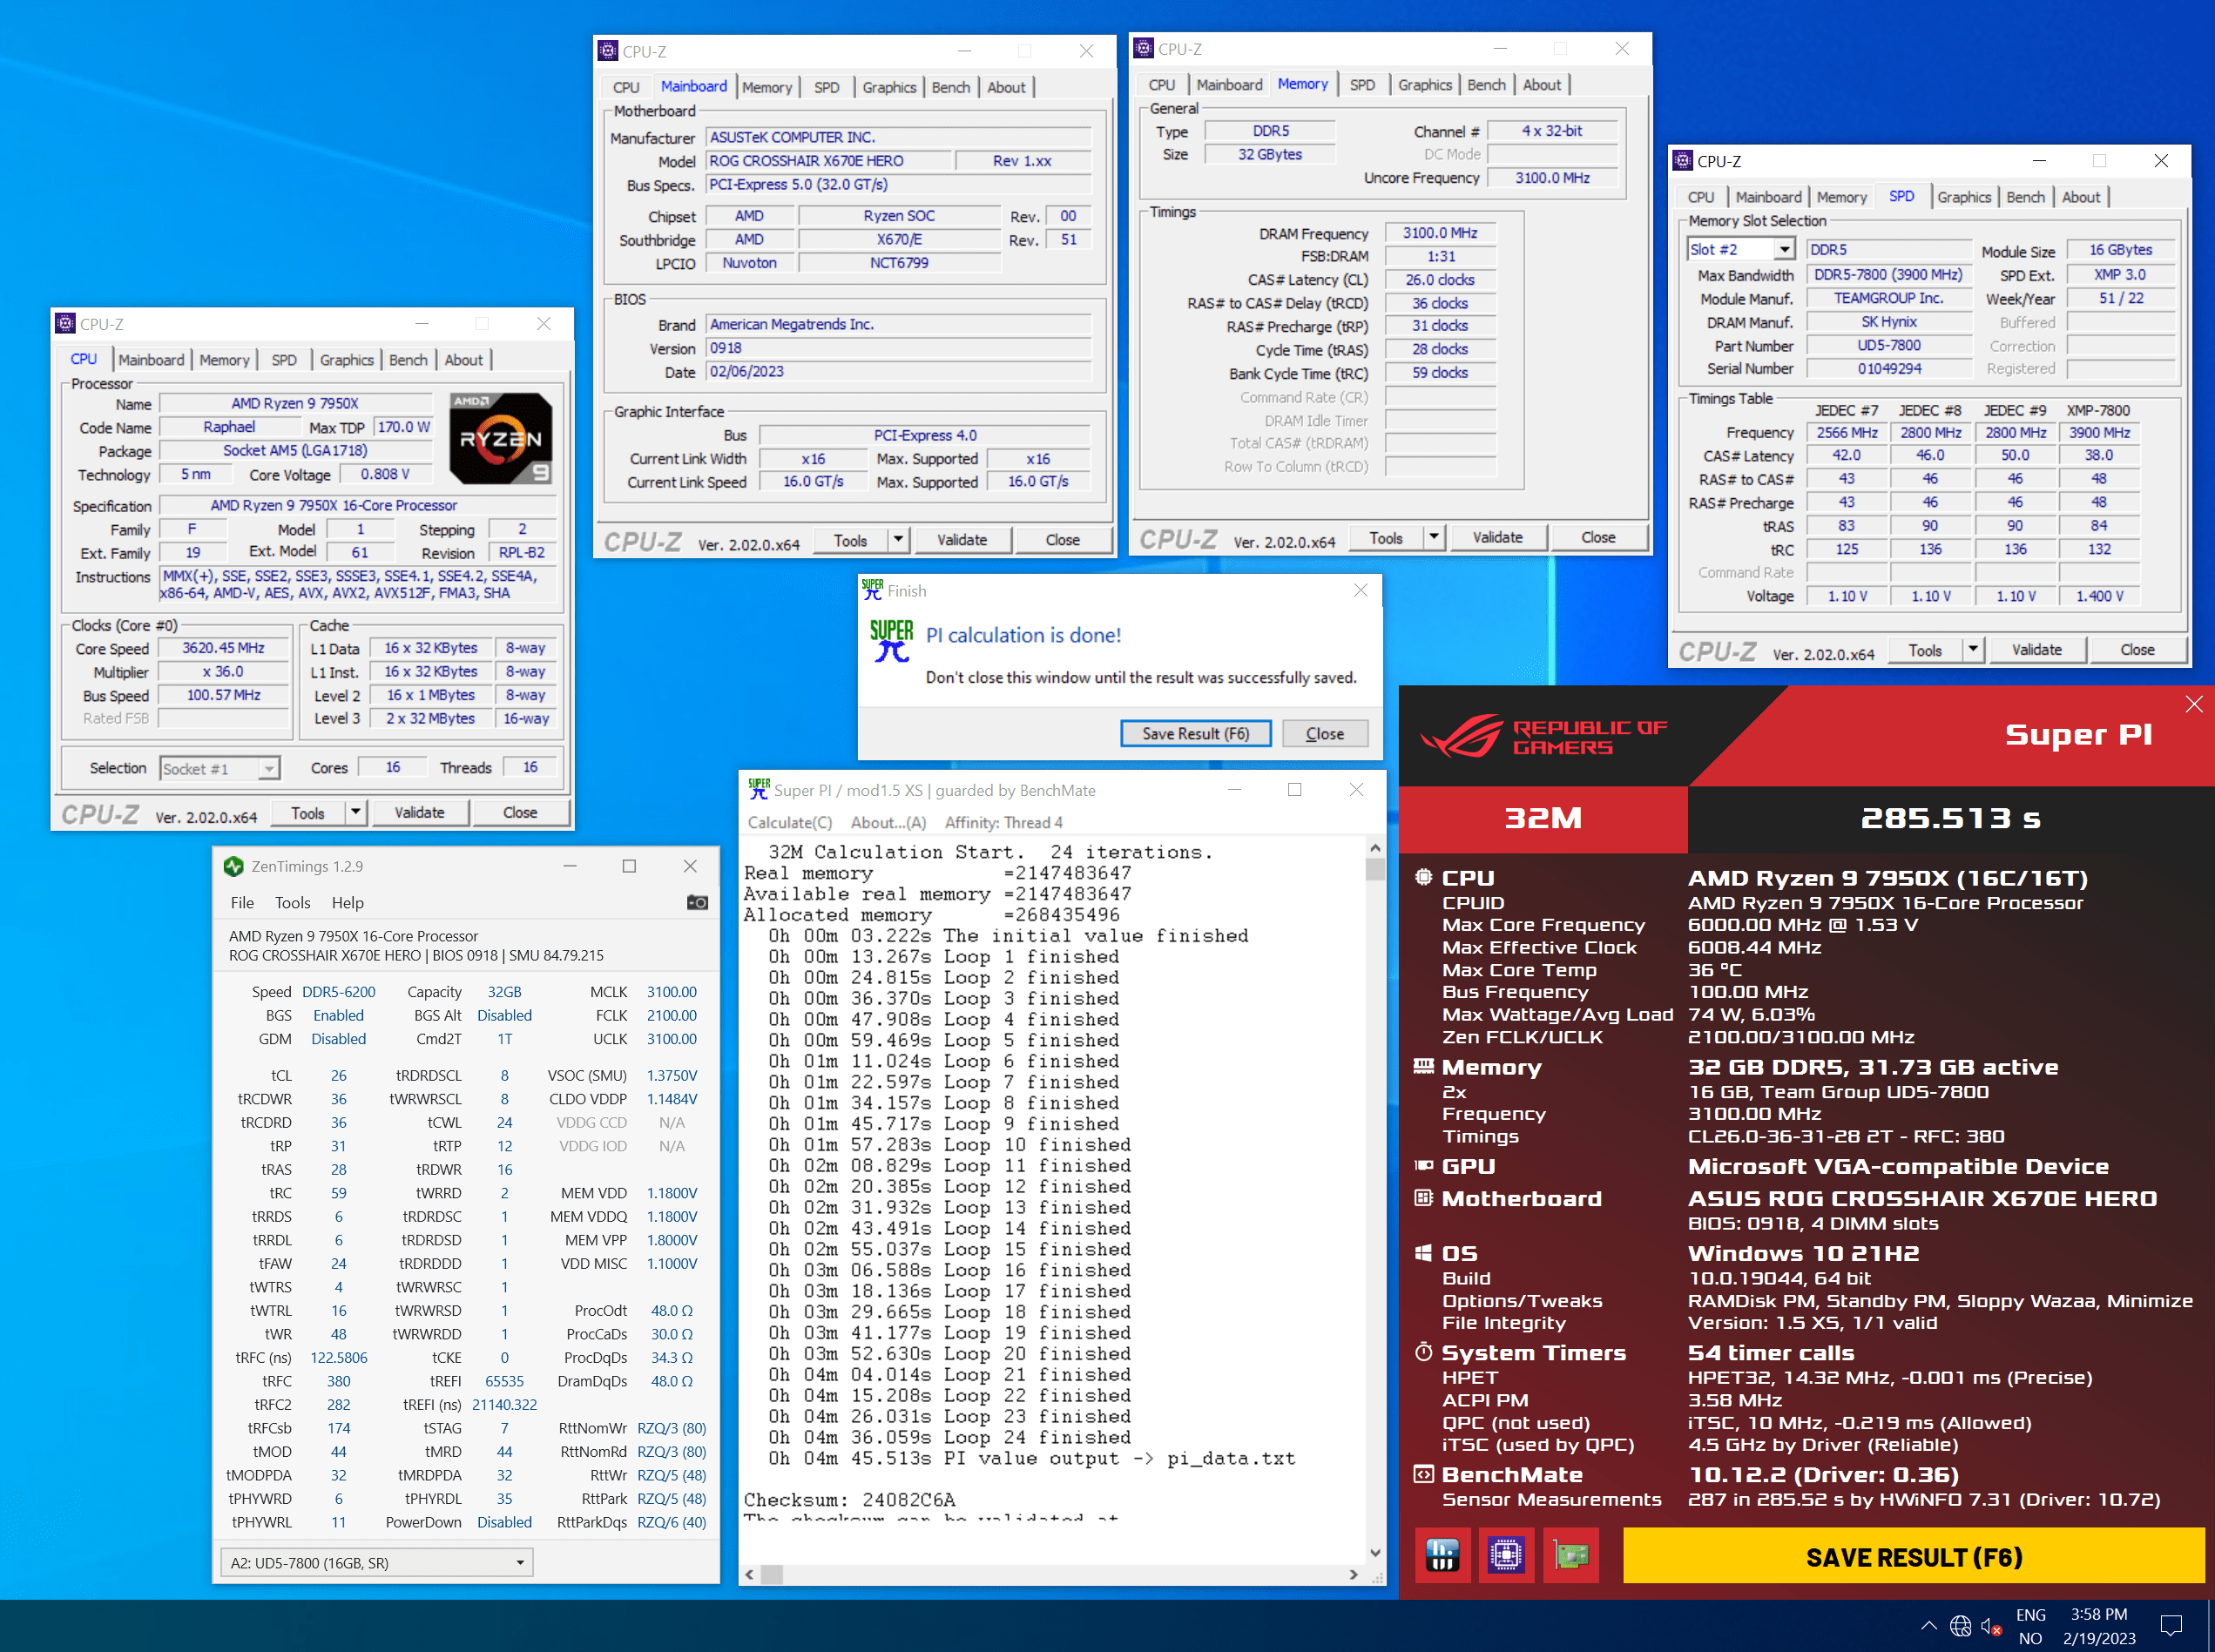Click Super PI window title icon
Screen dimensions: 2215x1652
759,790
